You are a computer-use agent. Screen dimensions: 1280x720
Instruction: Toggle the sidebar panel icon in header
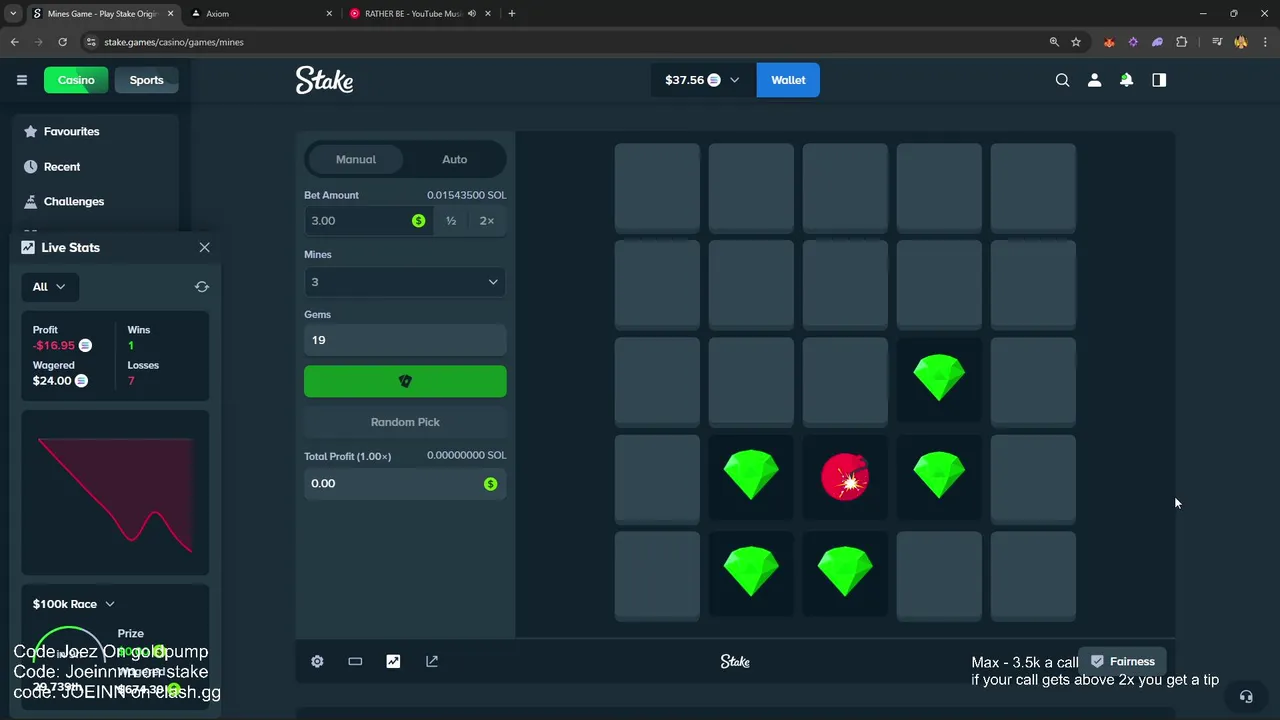[1159, 80]
